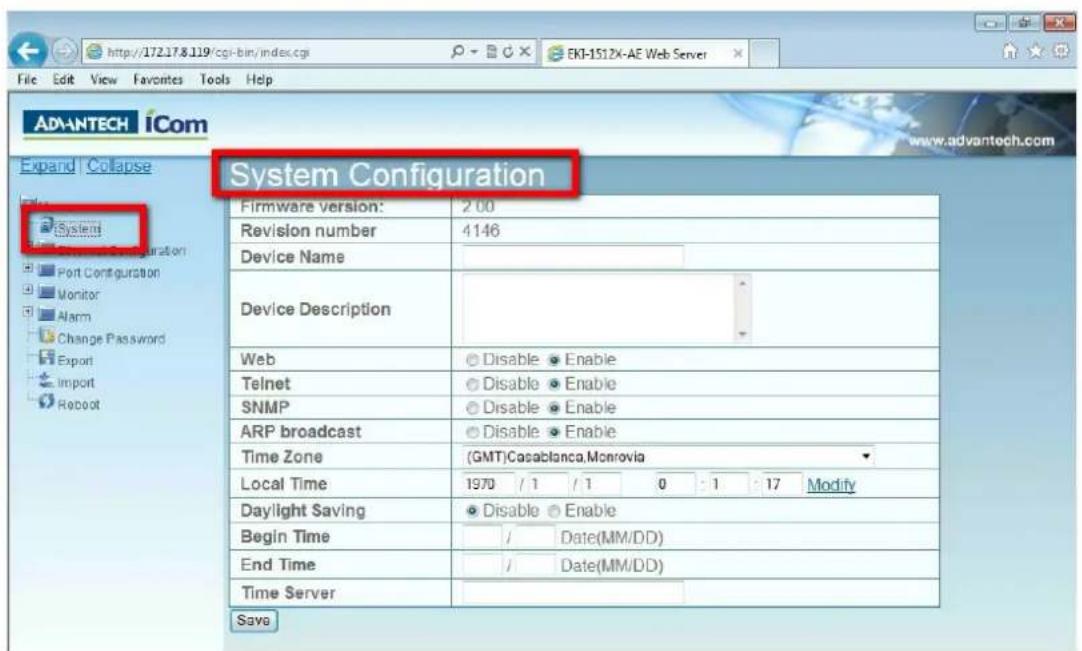This screenshot has height=651, width=1082.
Task: Open Favorites star icon
Action: coord(1035,51)
